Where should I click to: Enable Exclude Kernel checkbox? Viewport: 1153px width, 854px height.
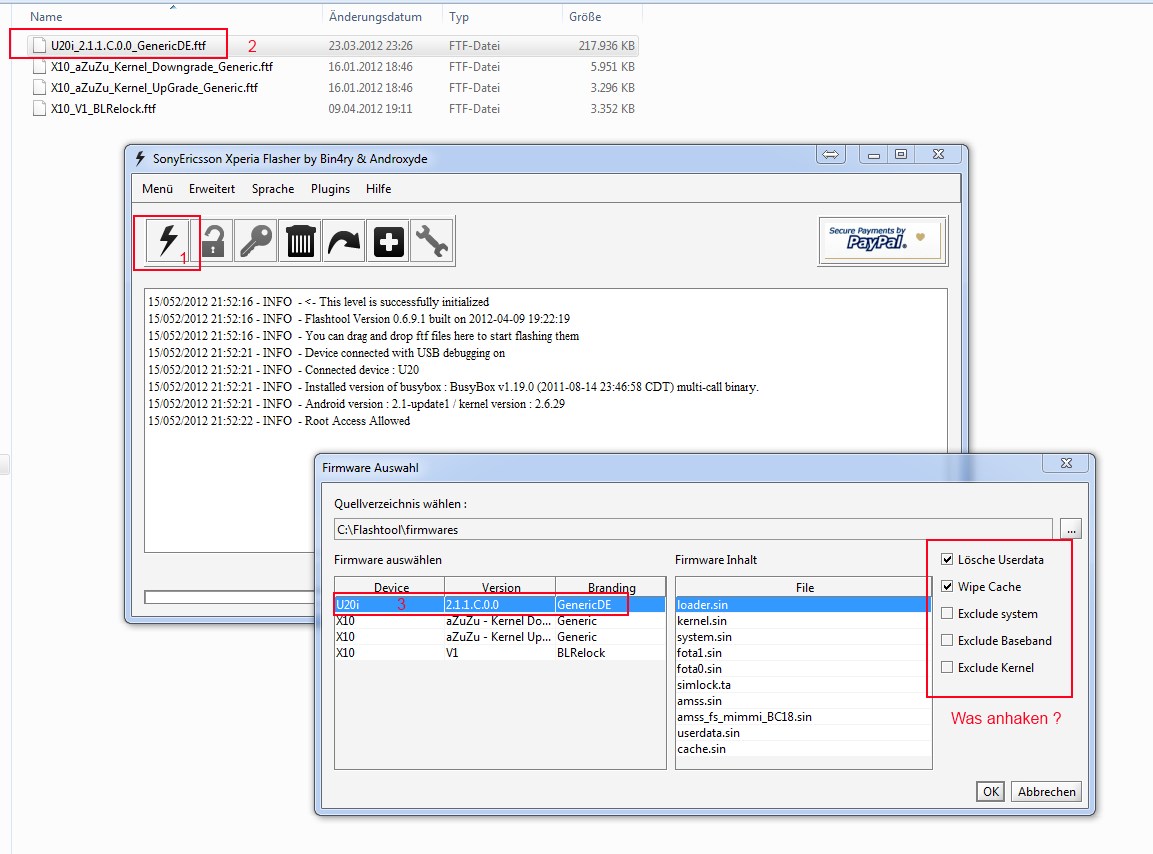point(947,667)
